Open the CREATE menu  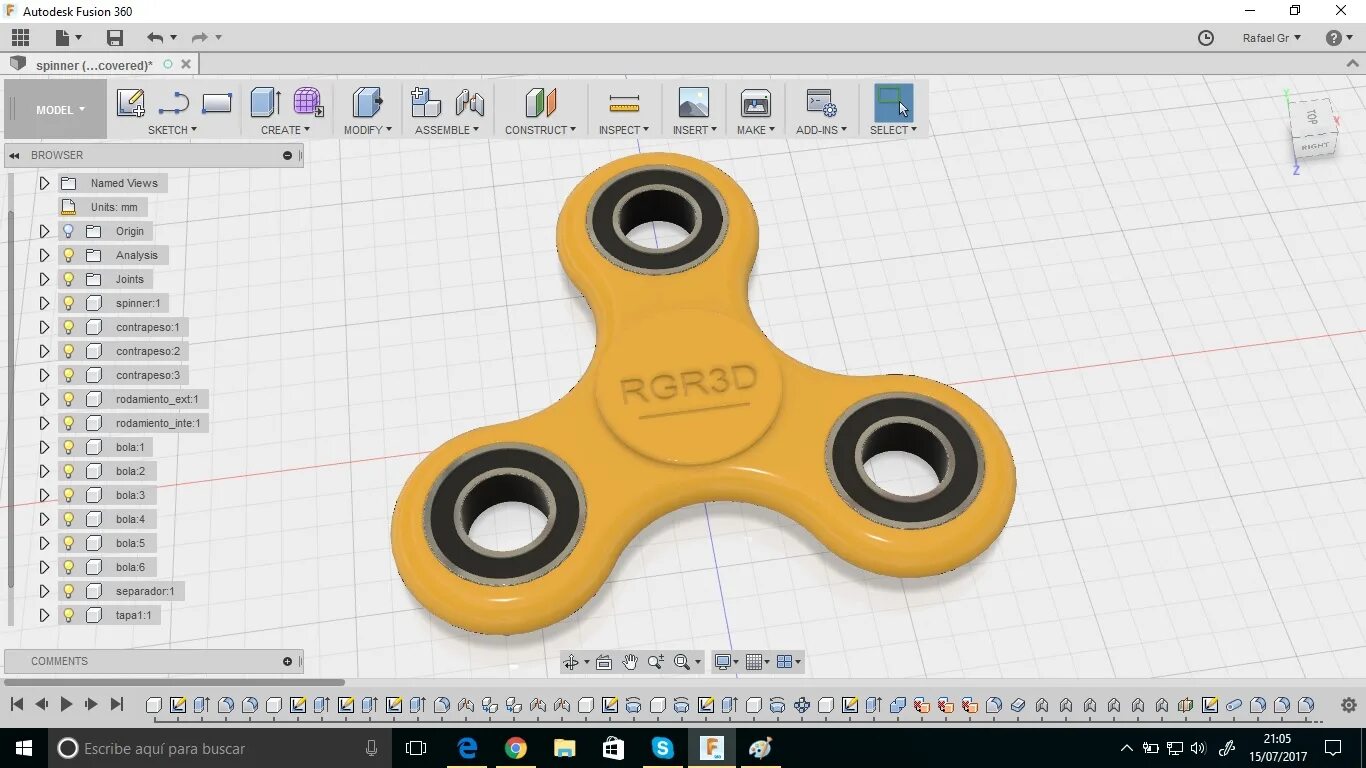pyautogui.click(x=285, y=130)
